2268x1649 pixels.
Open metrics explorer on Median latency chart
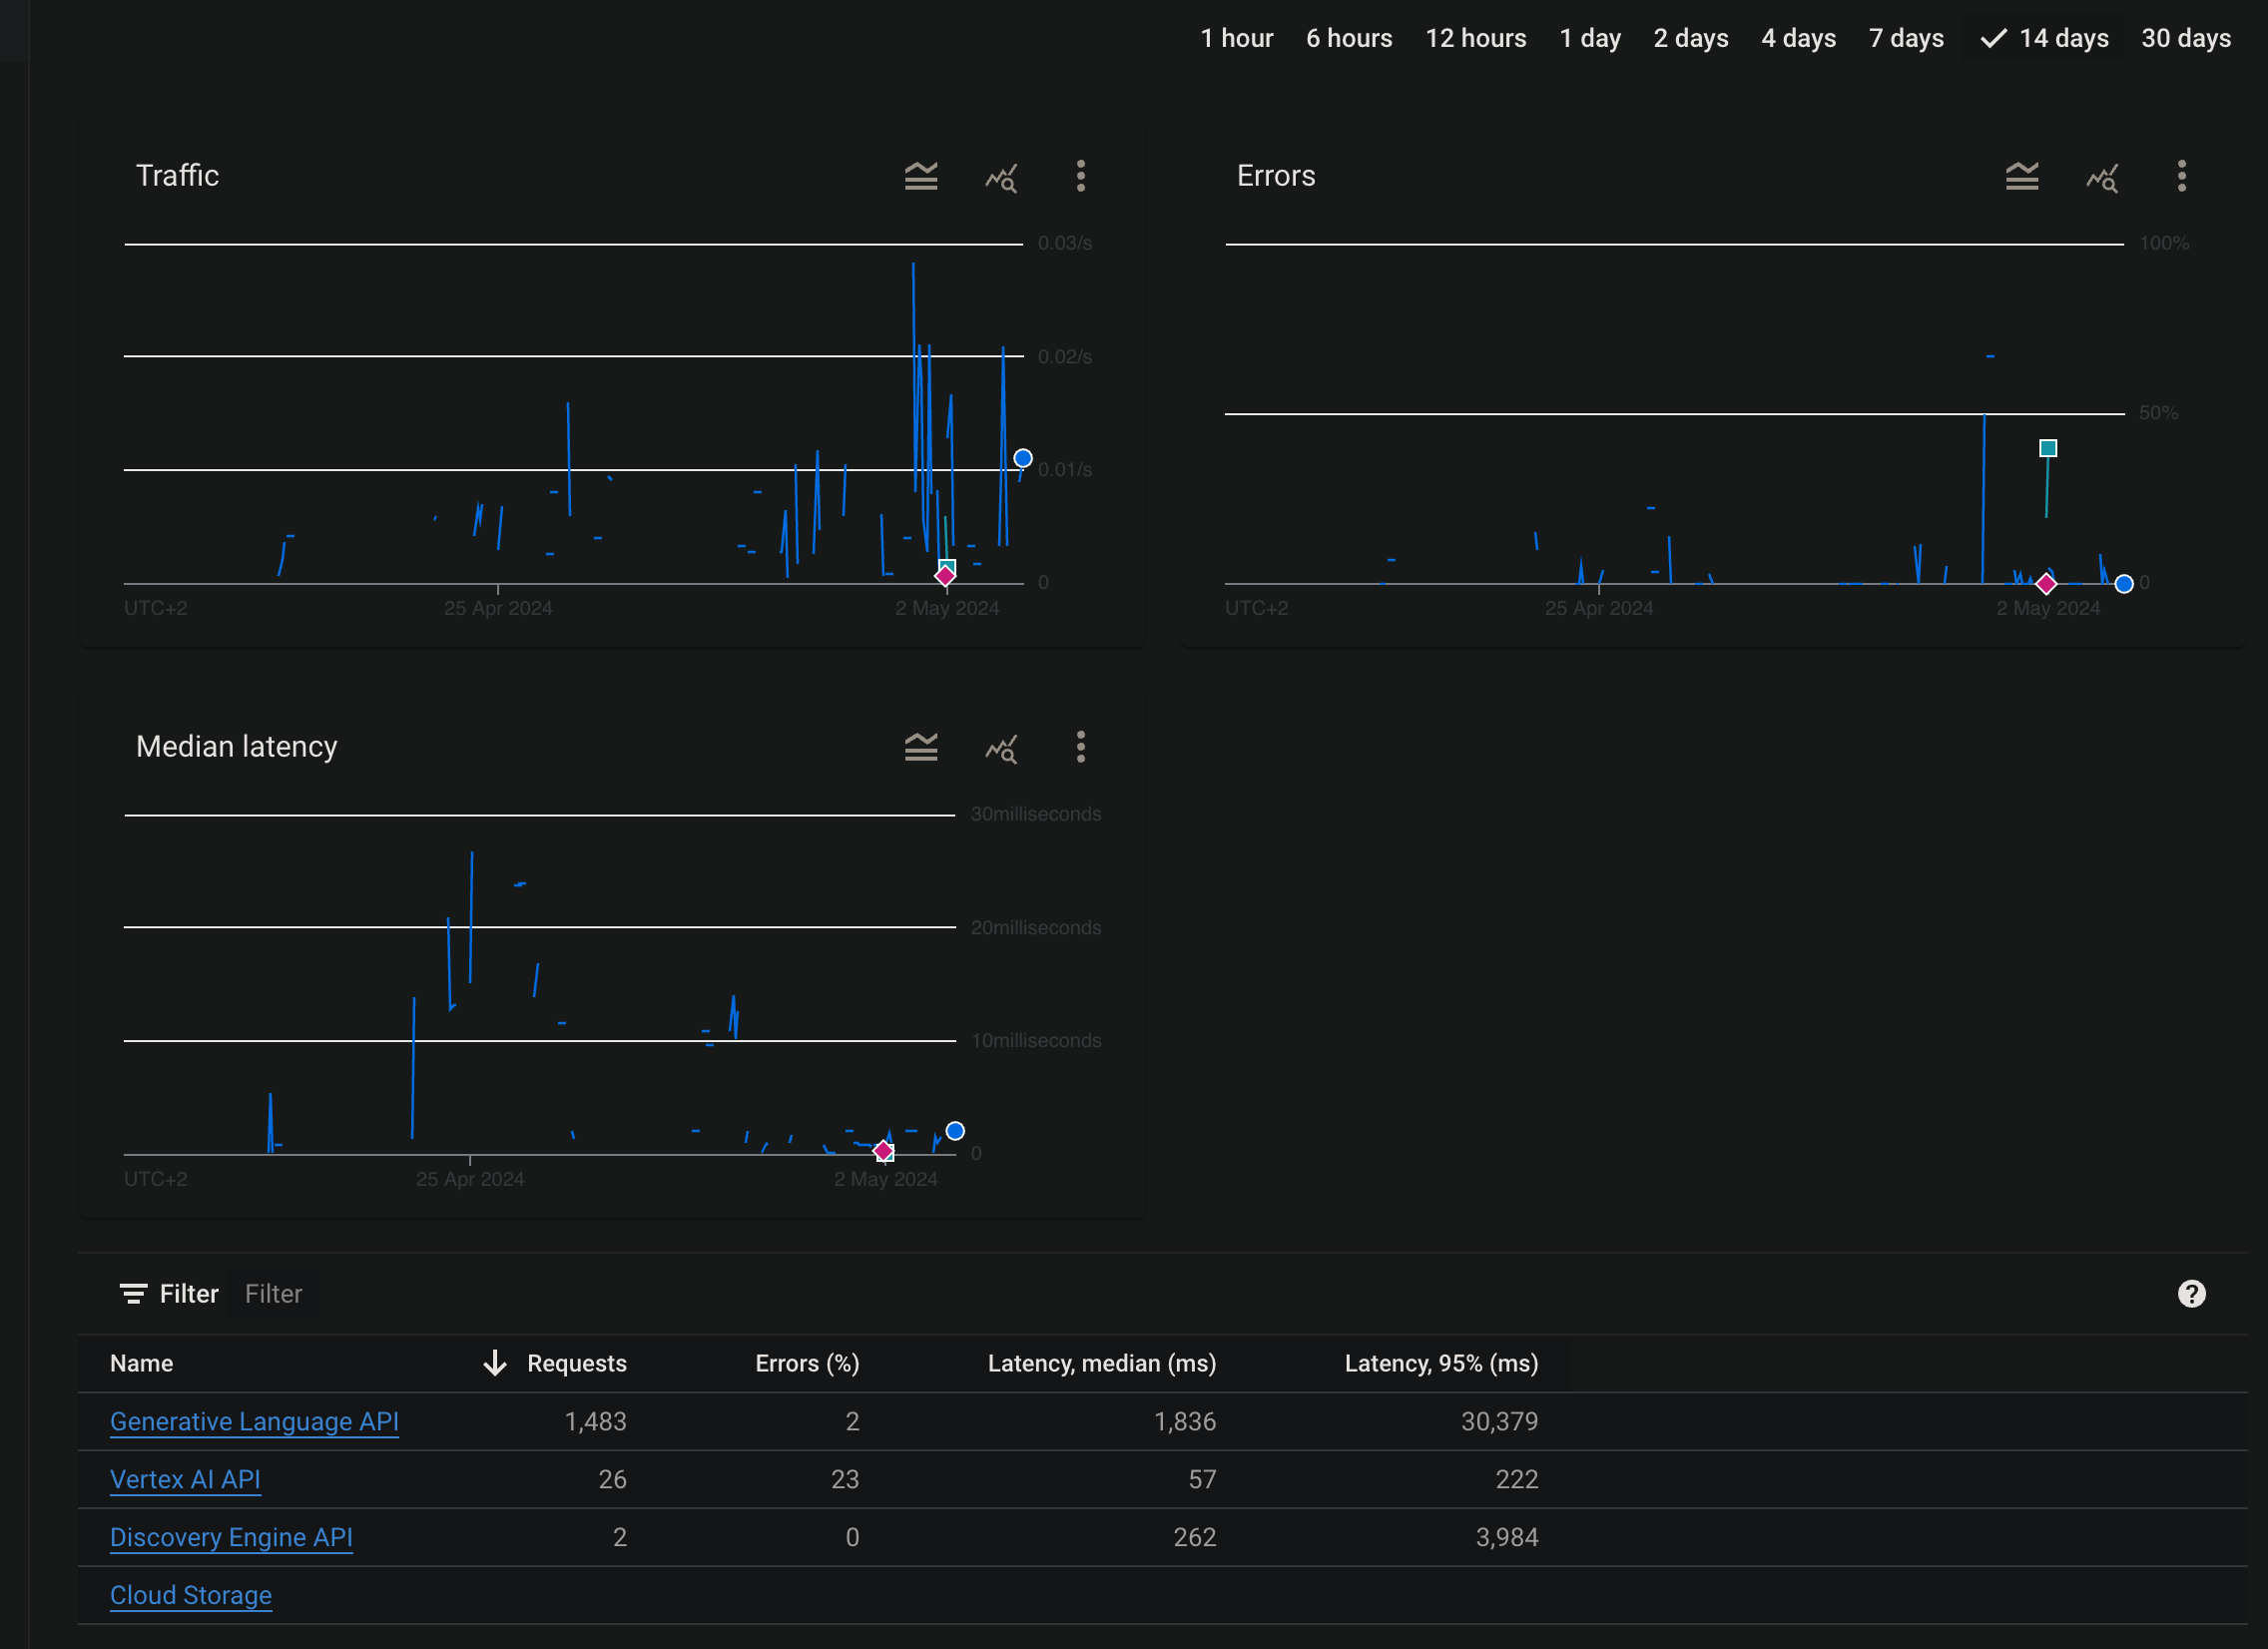1001,749
